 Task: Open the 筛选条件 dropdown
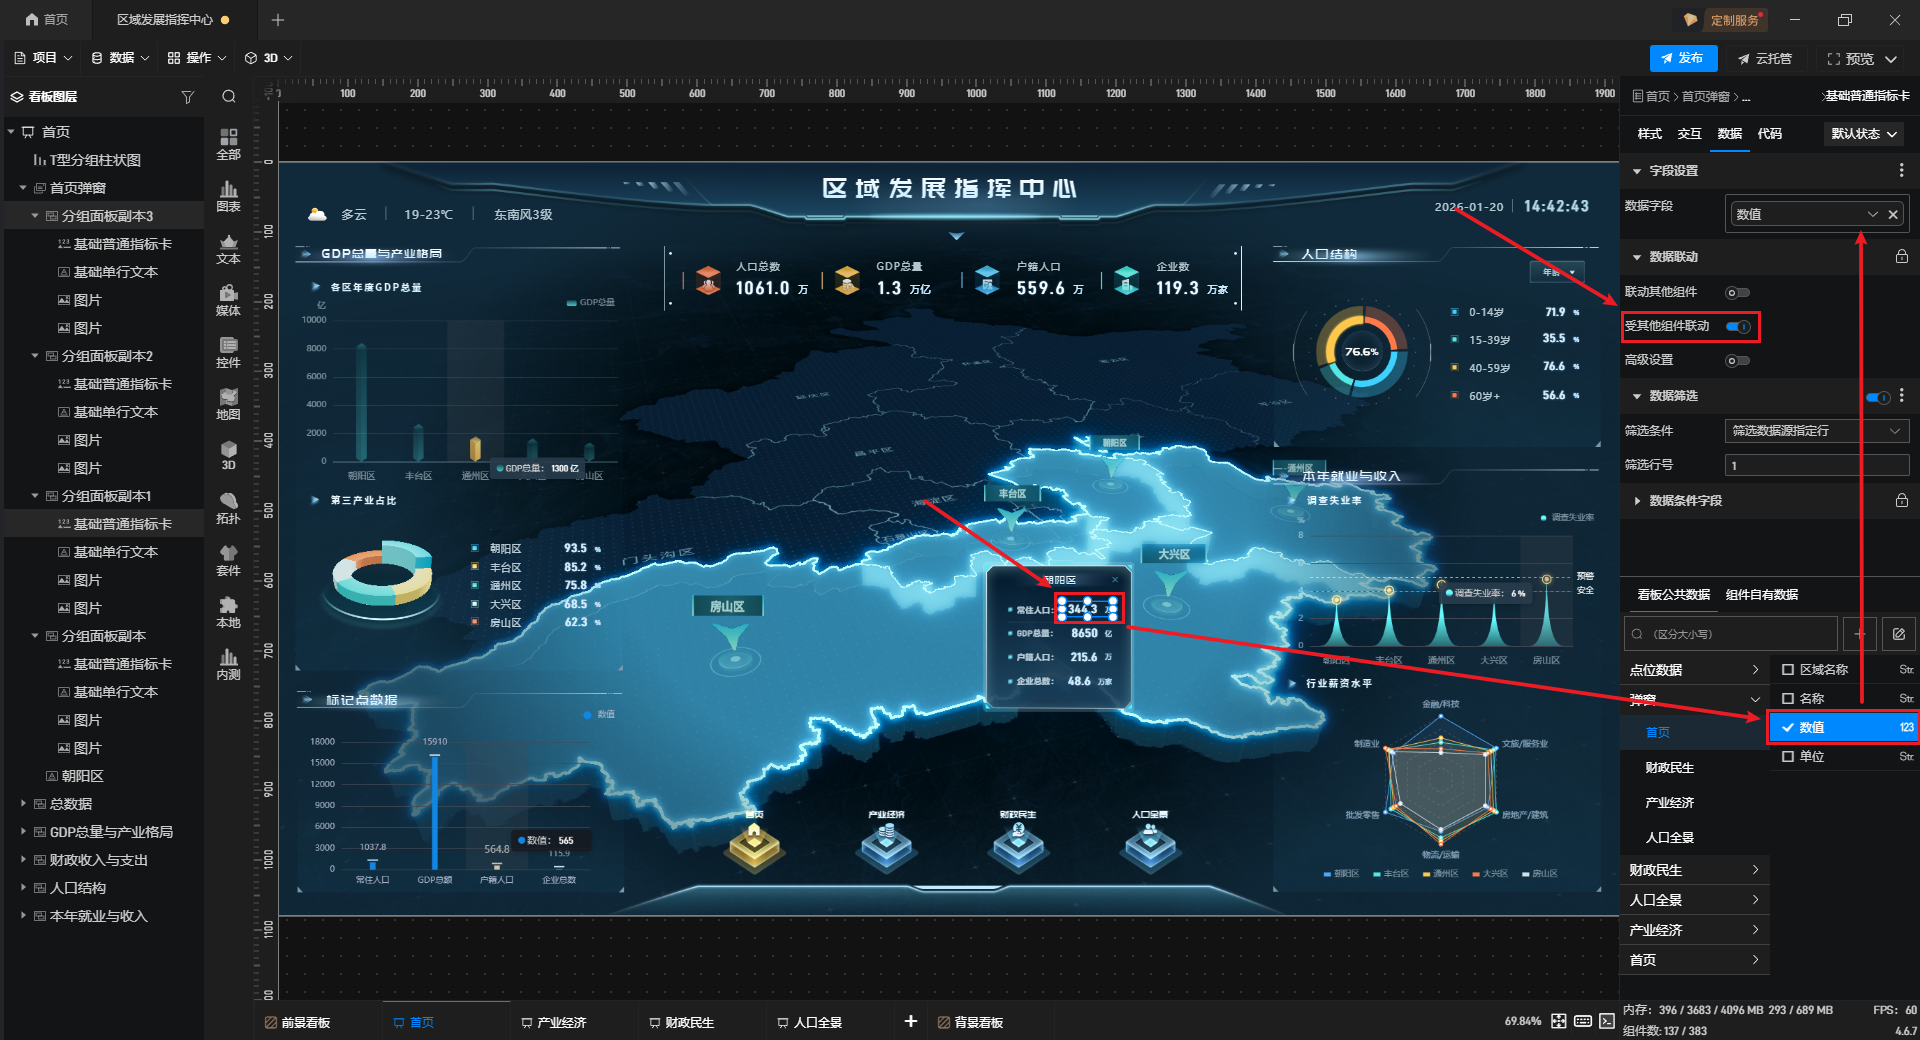(x=1816, y=431)
